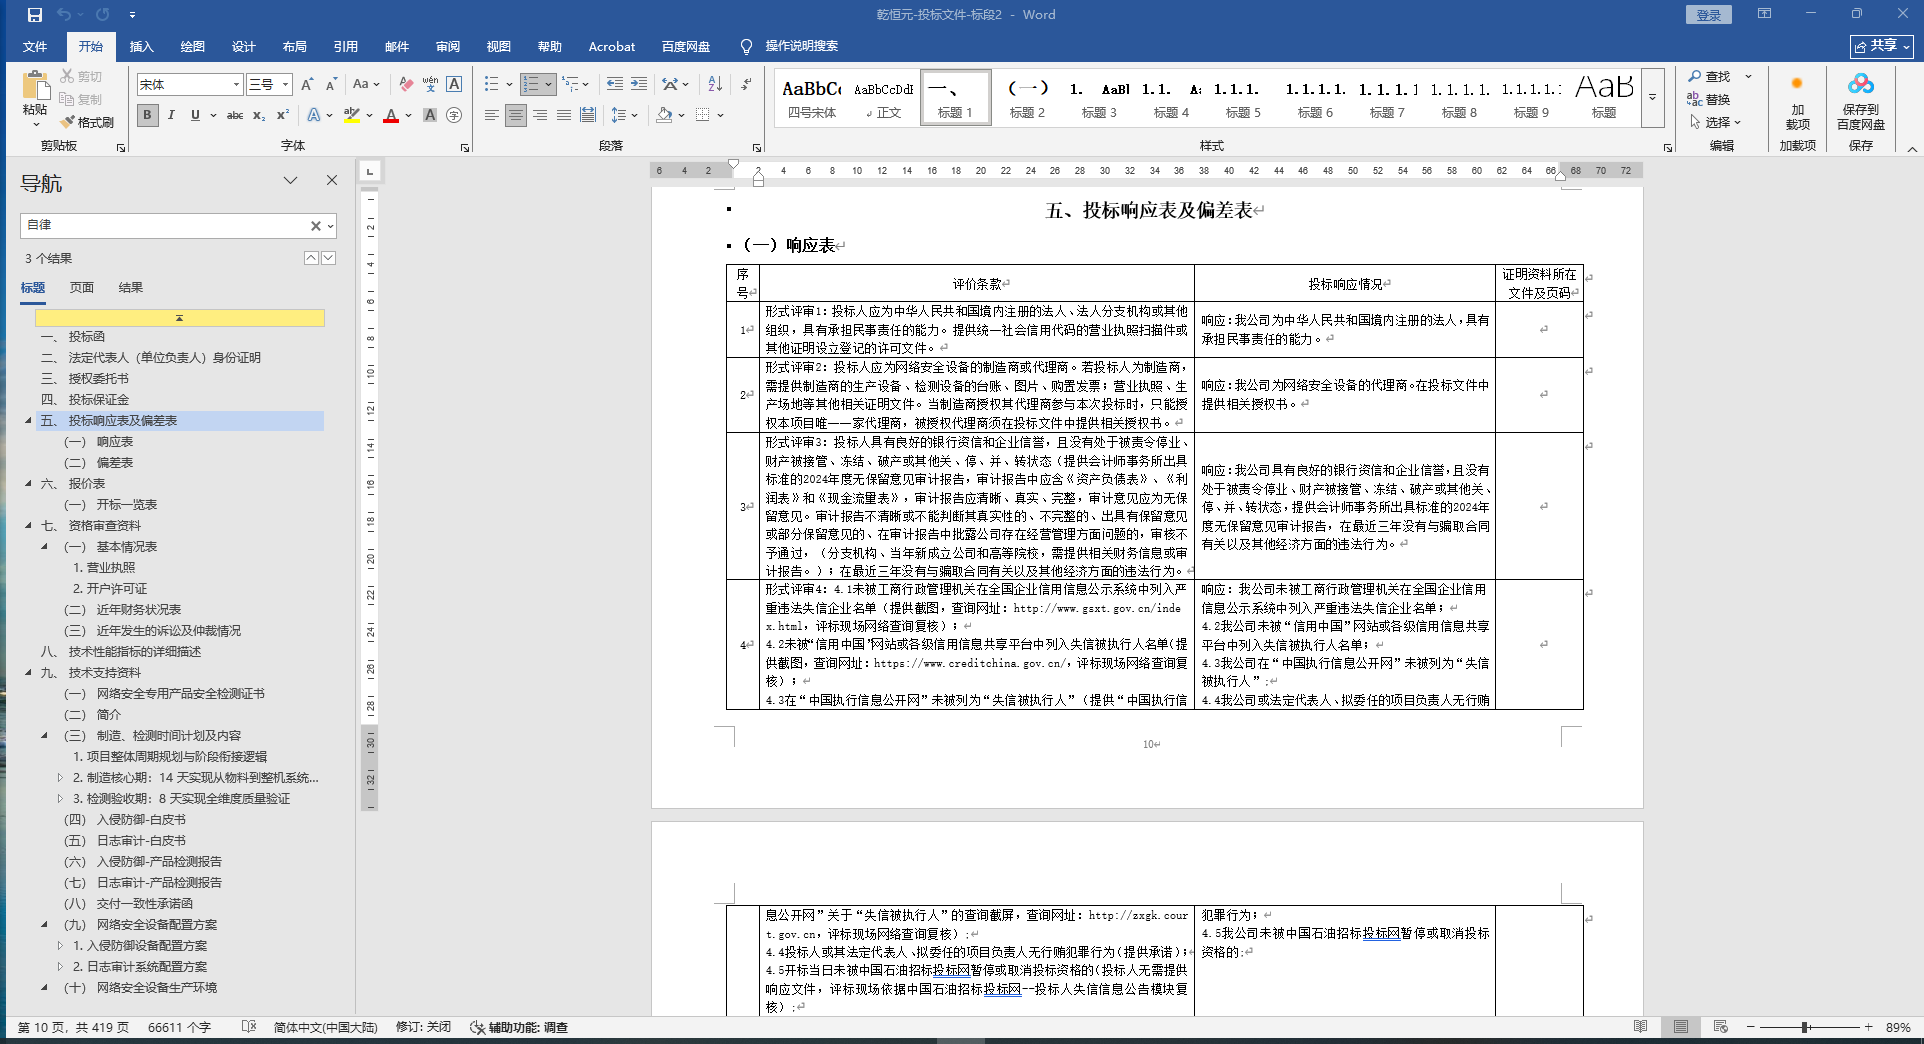Click the 查找 (Find) button
This screenshot has width=1924, height=1044.
click(x=1710, y=76)
